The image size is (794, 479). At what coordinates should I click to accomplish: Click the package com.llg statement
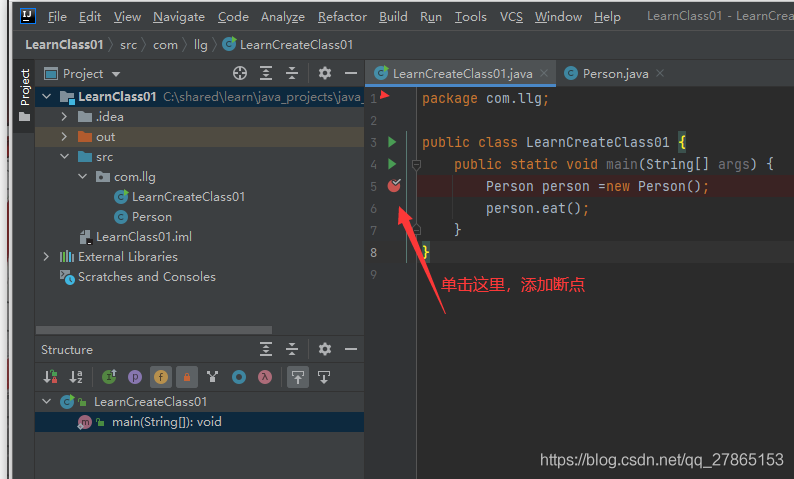point(485,98)
